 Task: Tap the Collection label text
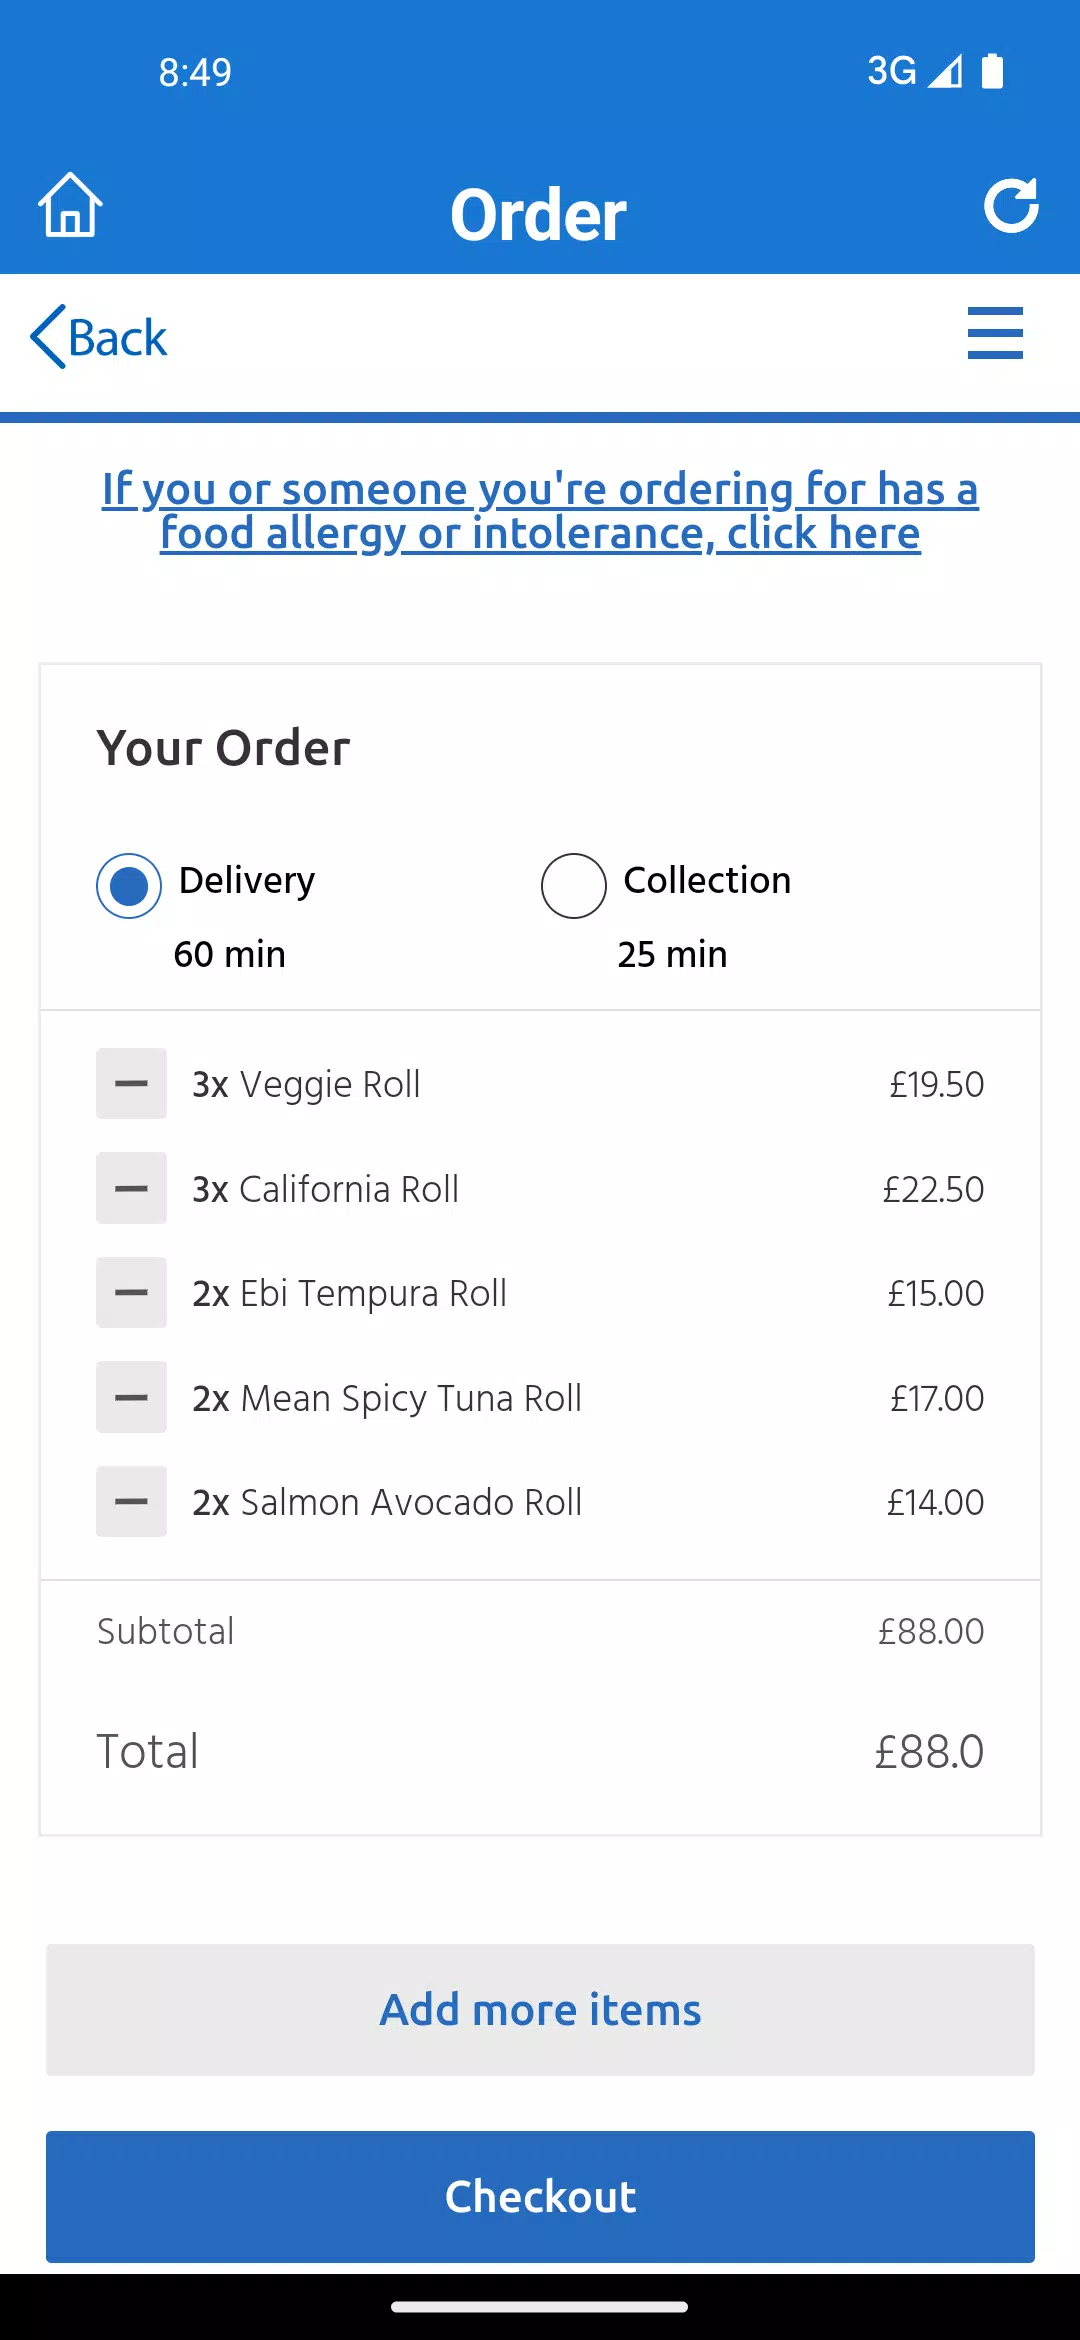click(707, 880)
